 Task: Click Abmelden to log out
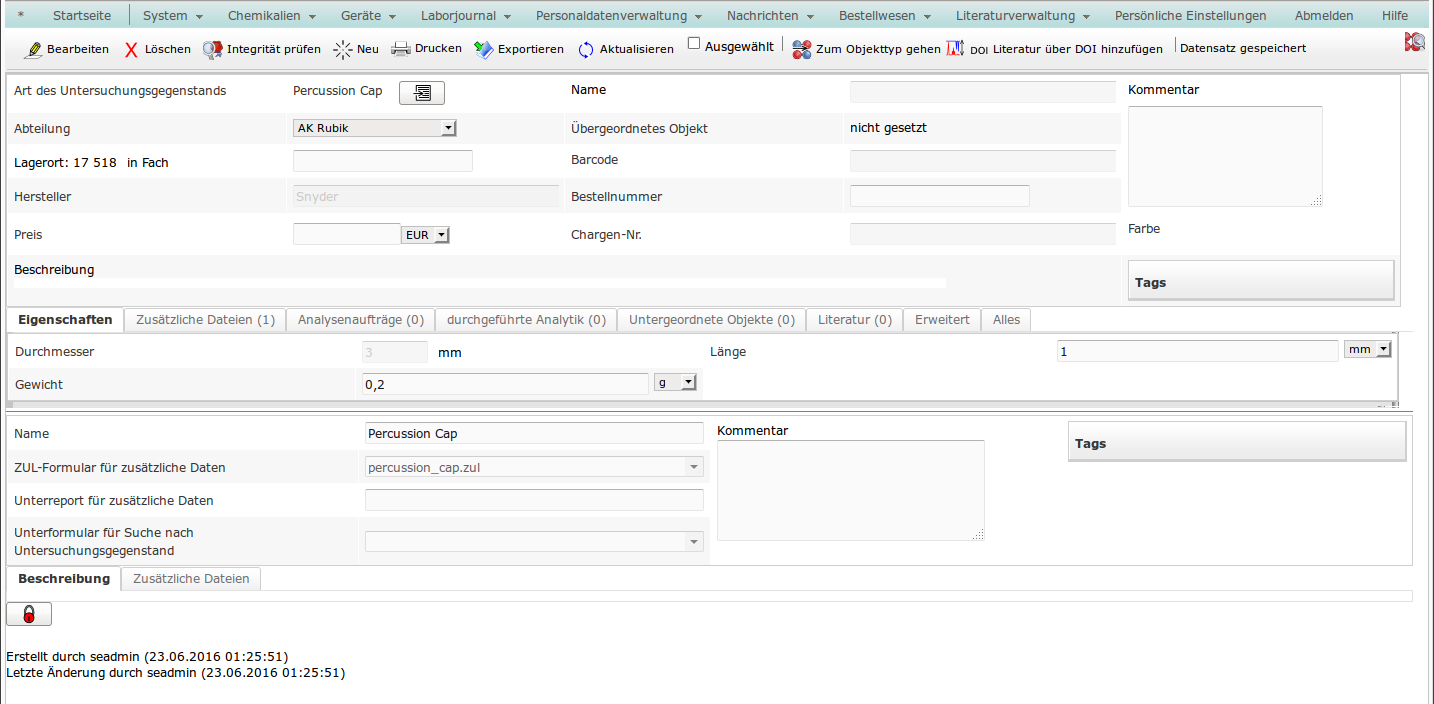[x=1323, y=16]
